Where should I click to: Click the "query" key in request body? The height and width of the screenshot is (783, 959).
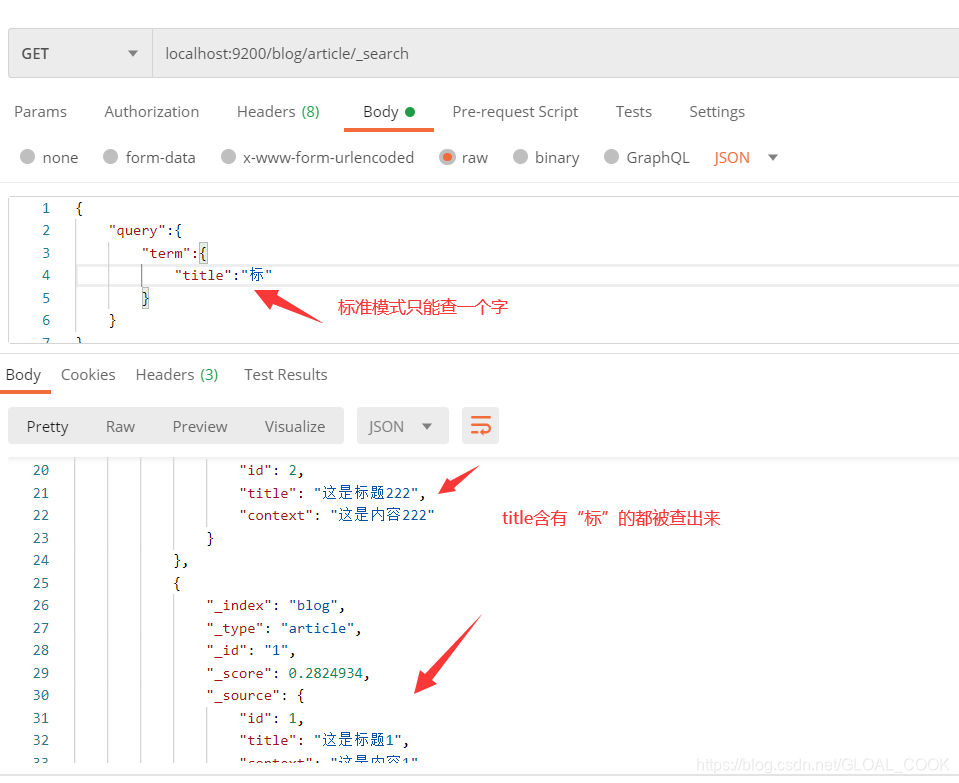tap(137, 231)
